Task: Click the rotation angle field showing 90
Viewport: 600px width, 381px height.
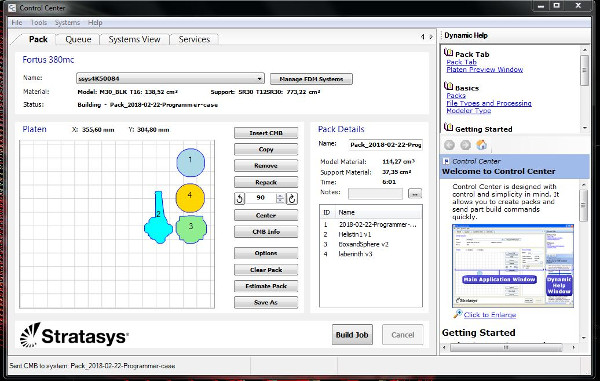Action: point(261,198)
